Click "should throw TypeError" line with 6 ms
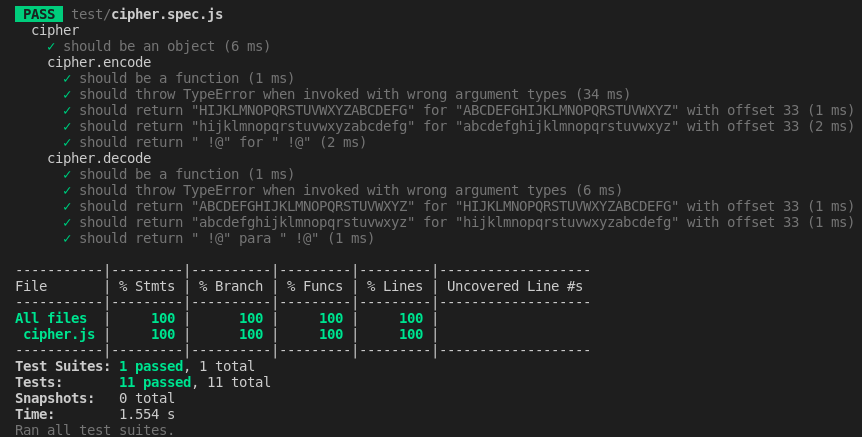This screenshot has width=862, height=437. (x=350, y=190)
